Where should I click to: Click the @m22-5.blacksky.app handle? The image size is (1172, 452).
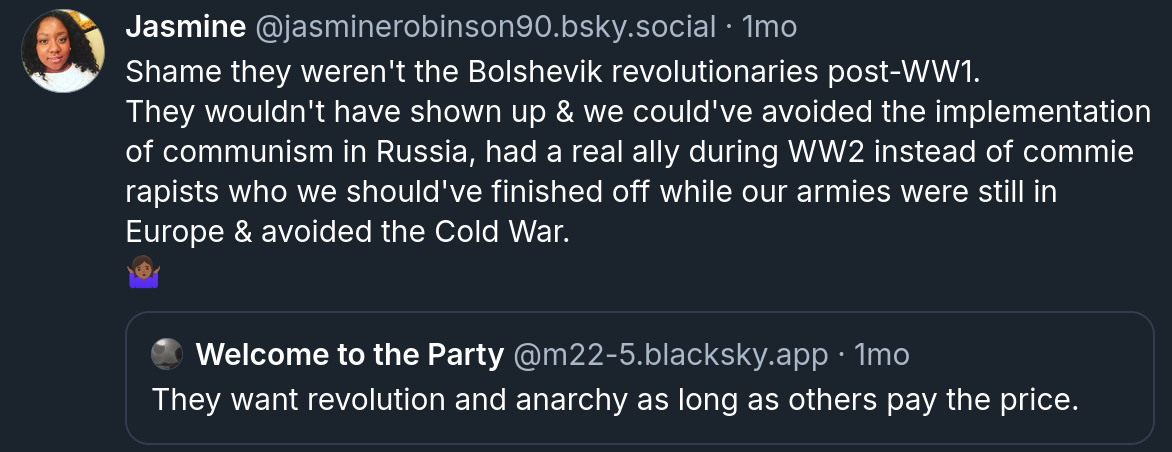(x=670, y=354)
